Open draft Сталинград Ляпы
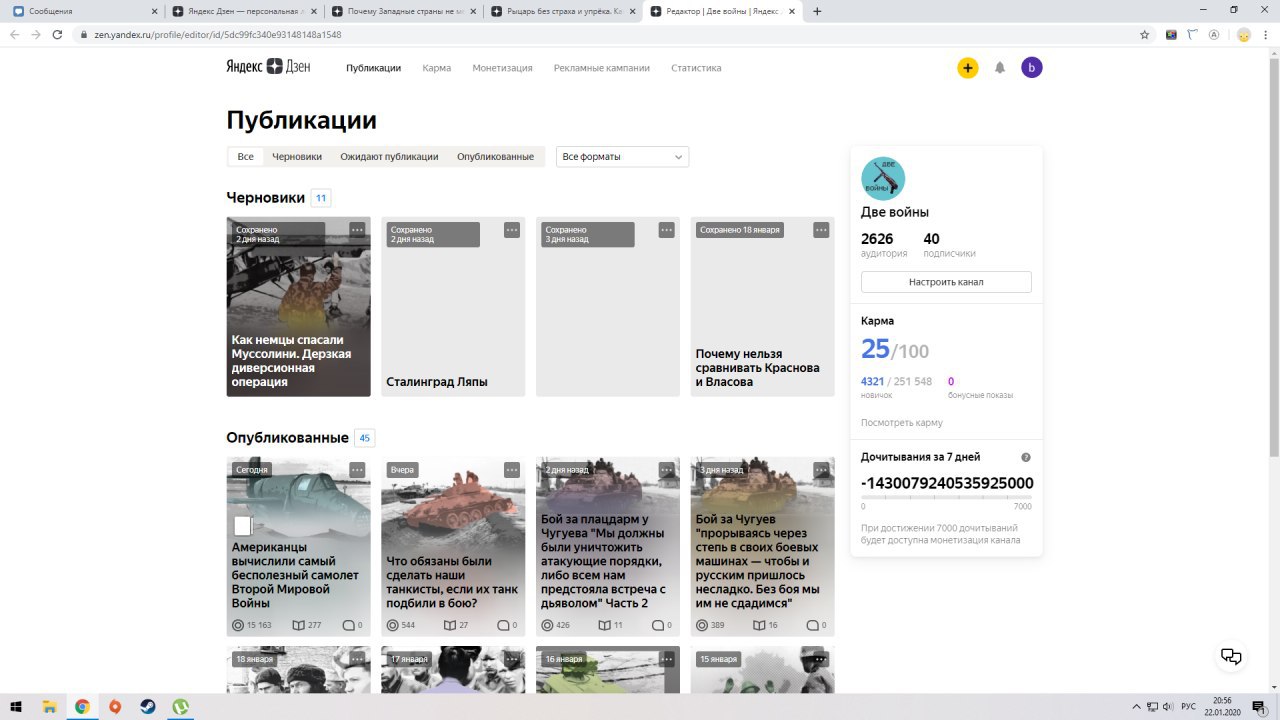 coord(453,307)
